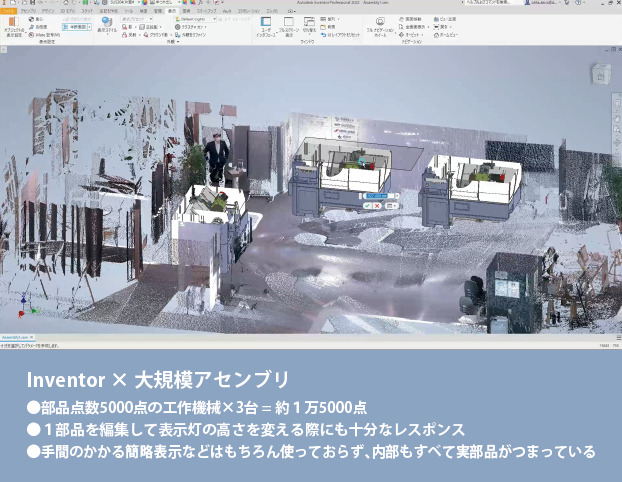Open document tabs menu at bottom right
Viewport: 622px width, 482px height.
click(618, 337)
